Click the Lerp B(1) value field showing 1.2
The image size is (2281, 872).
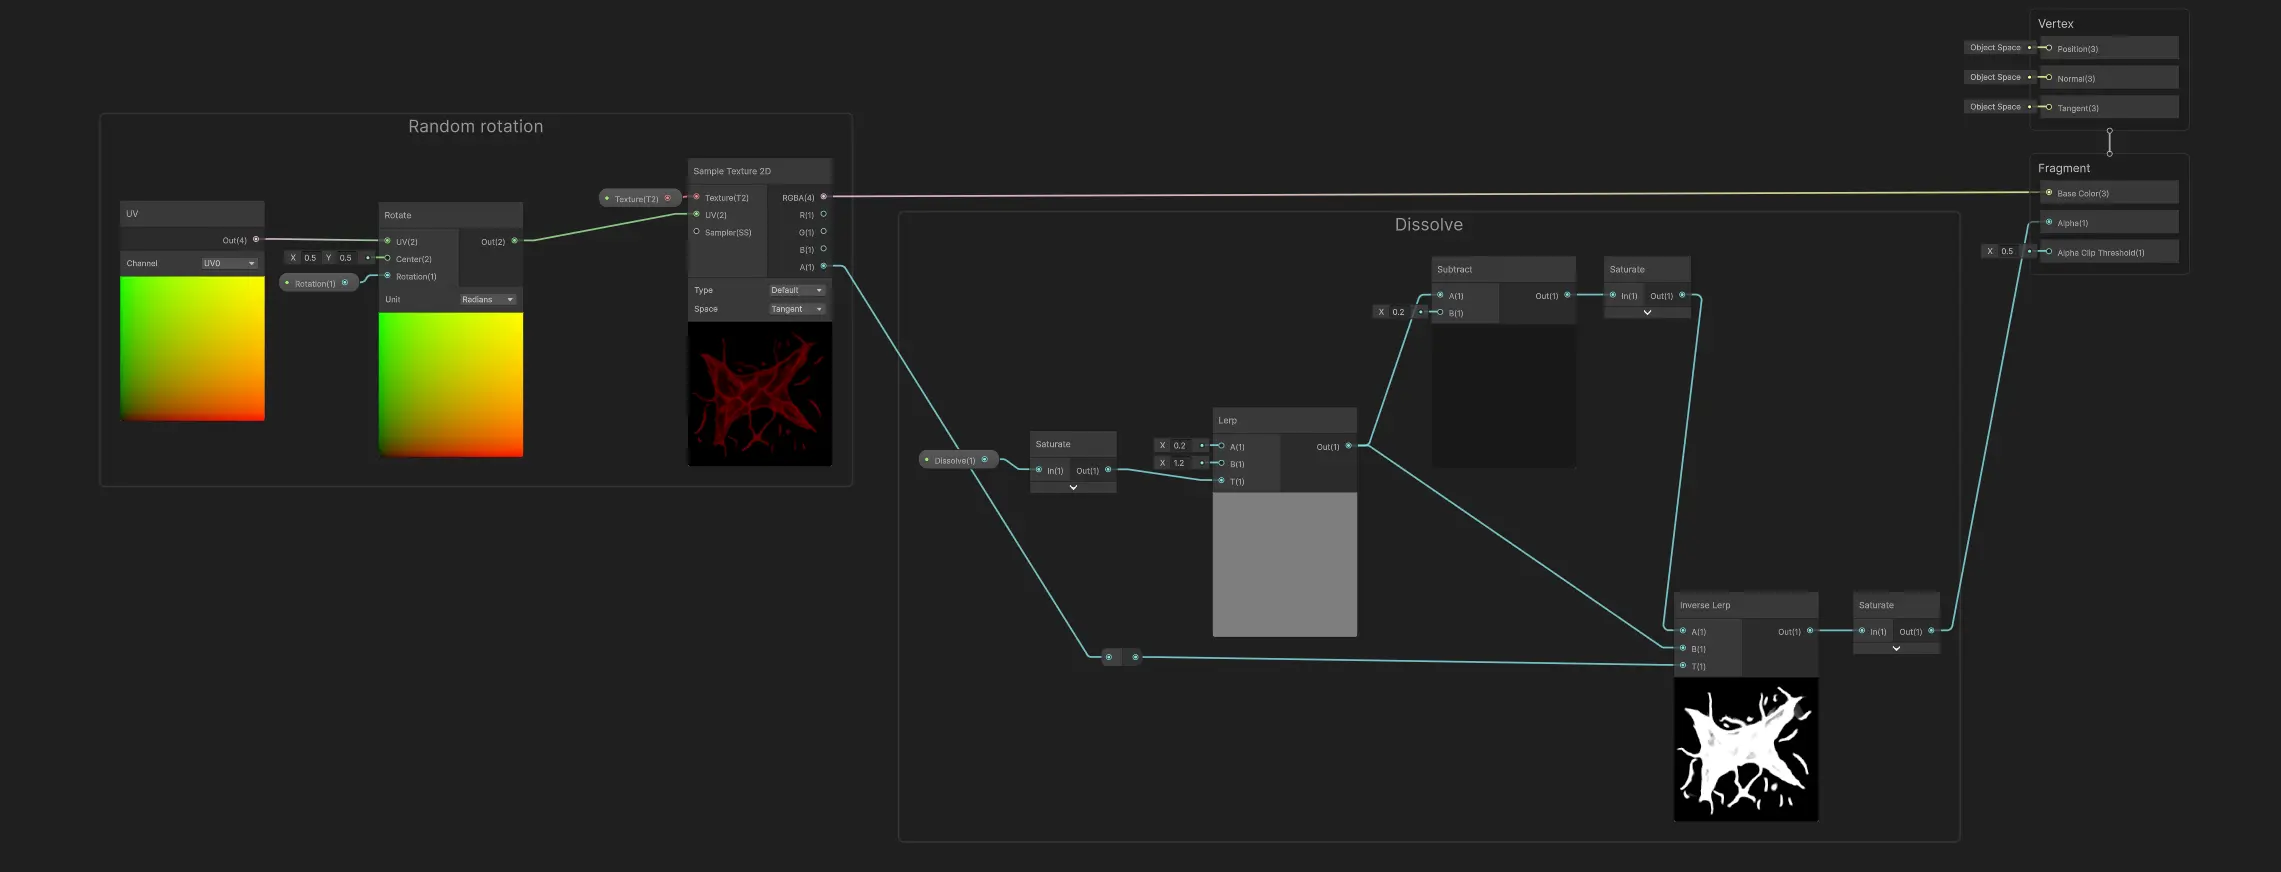[1180, 463]
